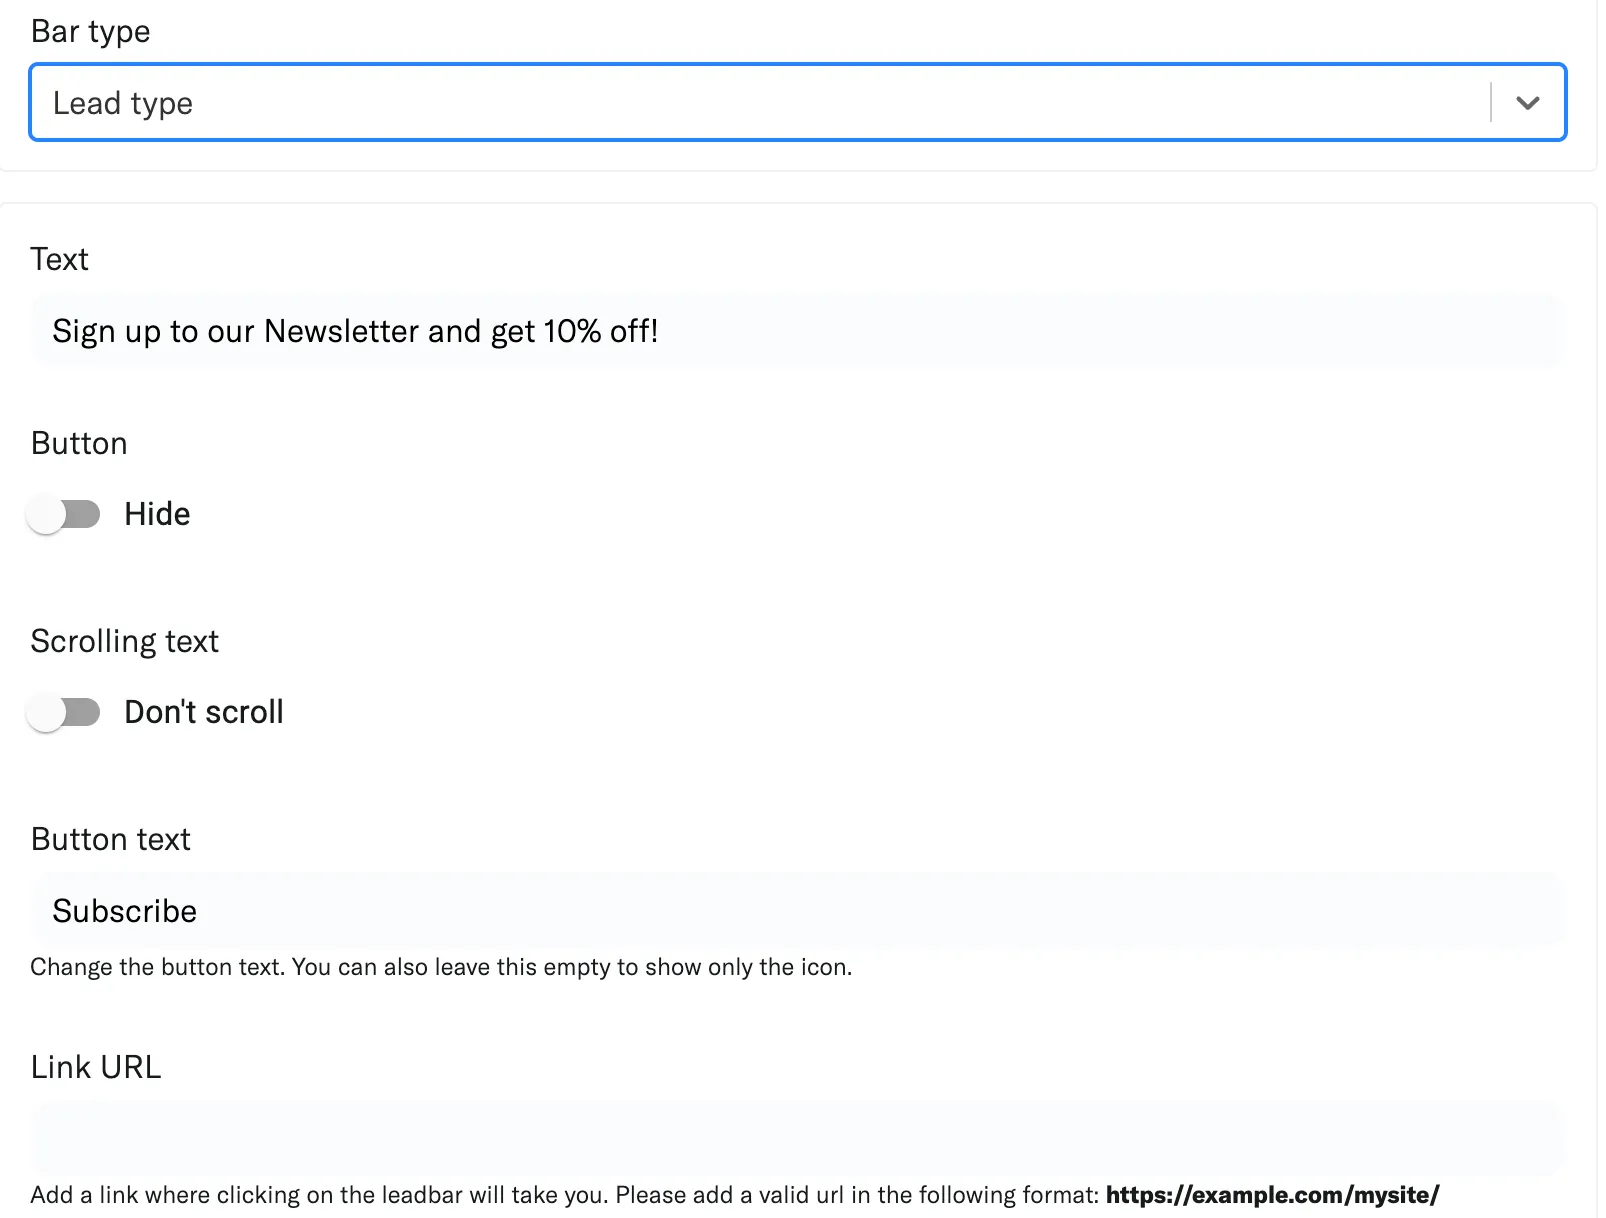This screenshot has width=1606, height=1218.
Task: Click the Text input with Newsletter message
Action: pyautogui.click(x=796, y=331)
